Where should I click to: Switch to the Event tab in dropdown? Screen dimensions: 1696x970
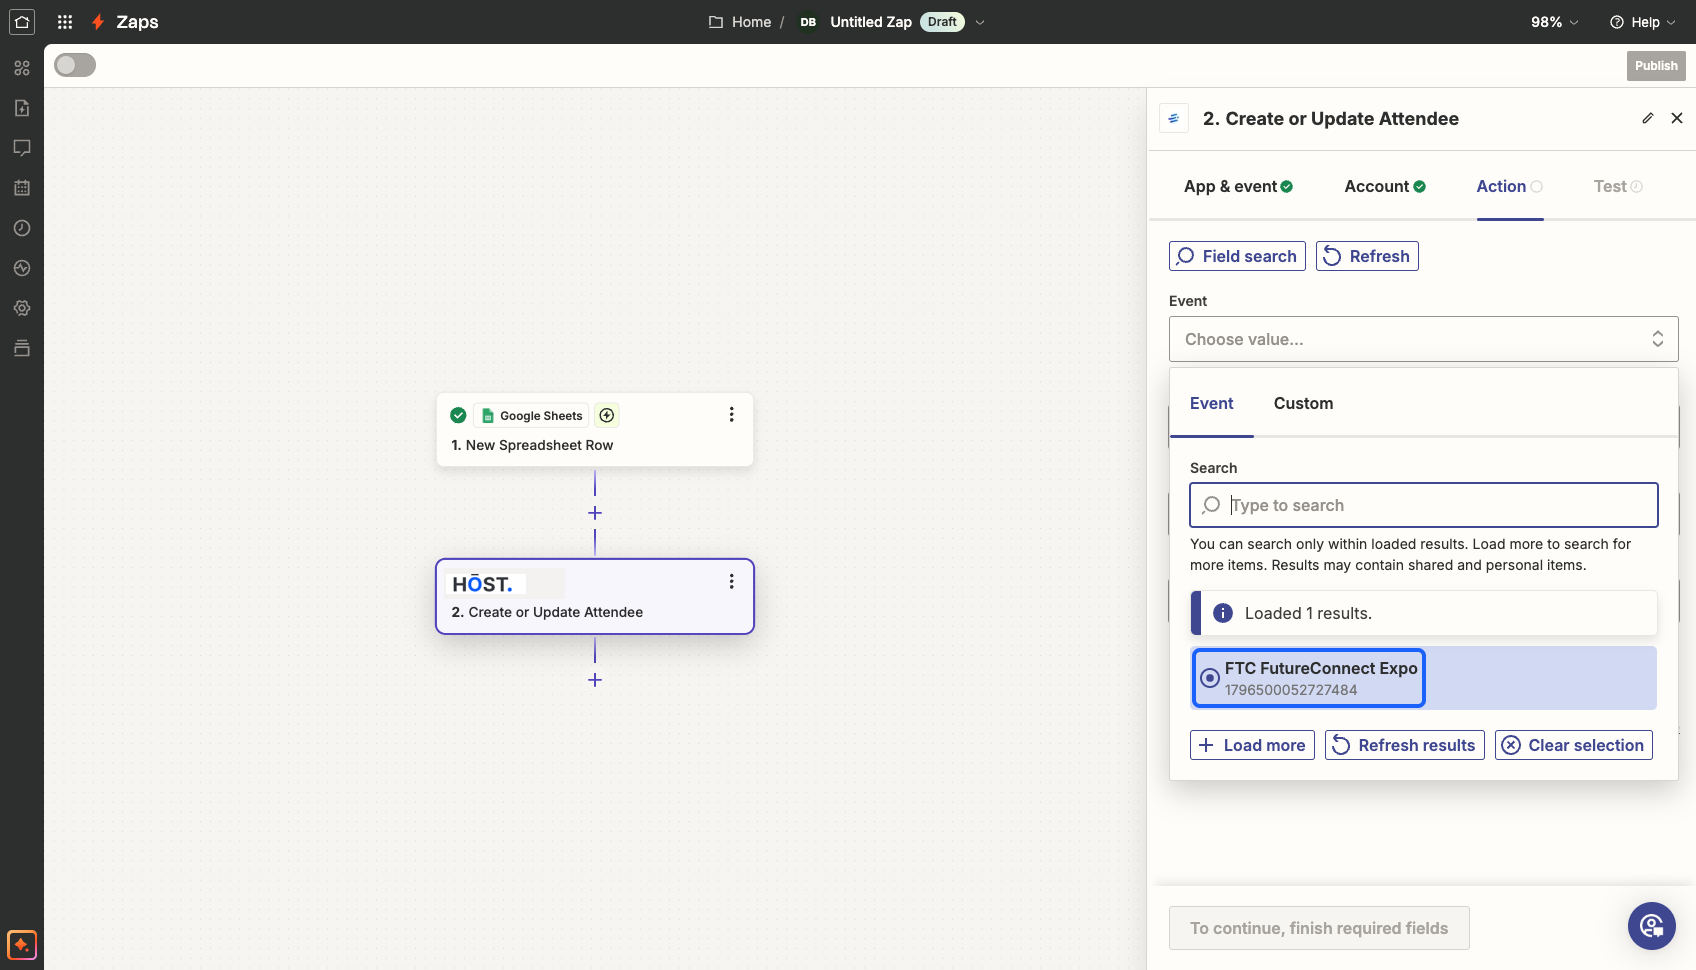pos(1211,403)
